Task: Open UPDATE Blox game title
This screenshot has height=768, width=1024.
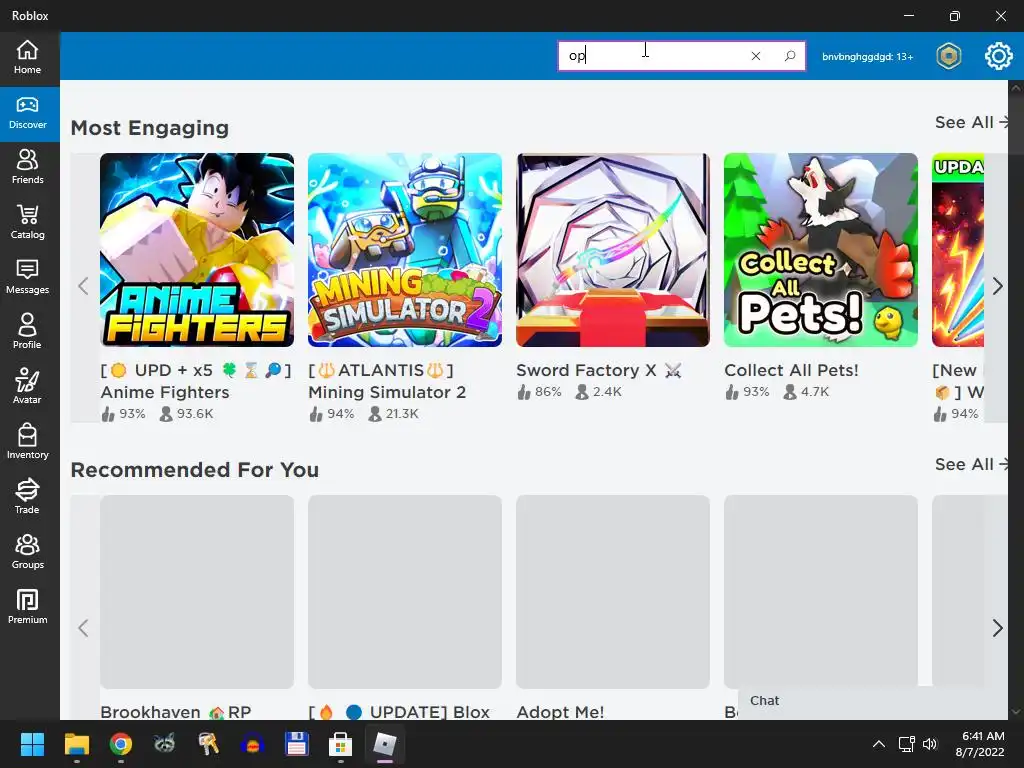Action: click(x=399, y=712)
